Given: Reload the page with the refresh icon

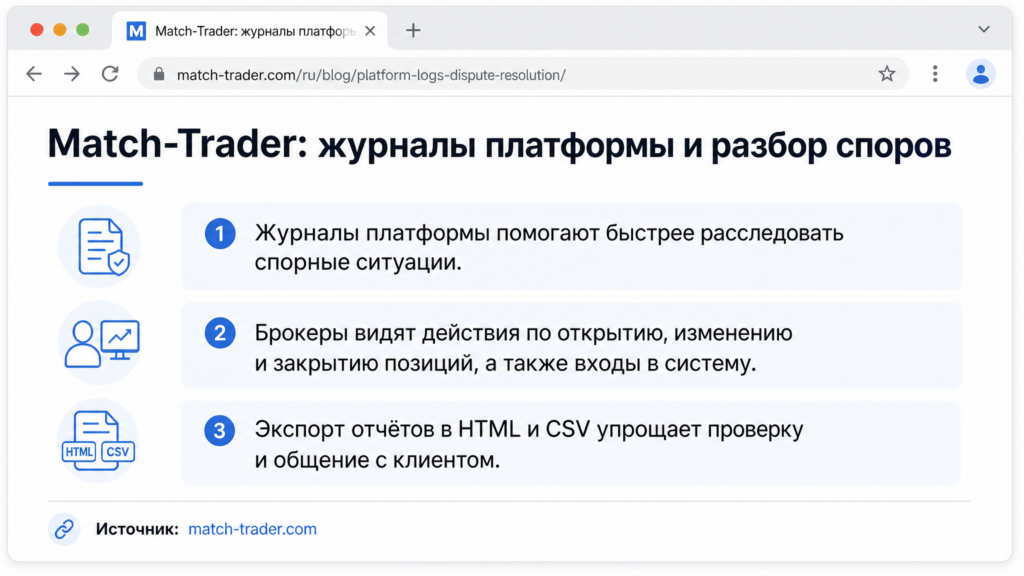Looking at the screenshot, I should [110, 74].
